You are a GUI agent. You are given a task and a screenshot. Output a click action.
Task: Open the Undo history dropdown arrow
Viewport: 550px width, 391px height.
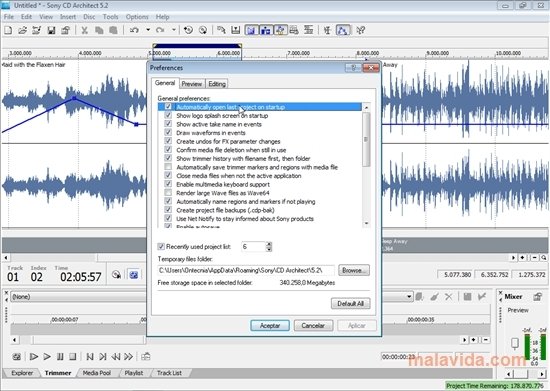point(148,31)
